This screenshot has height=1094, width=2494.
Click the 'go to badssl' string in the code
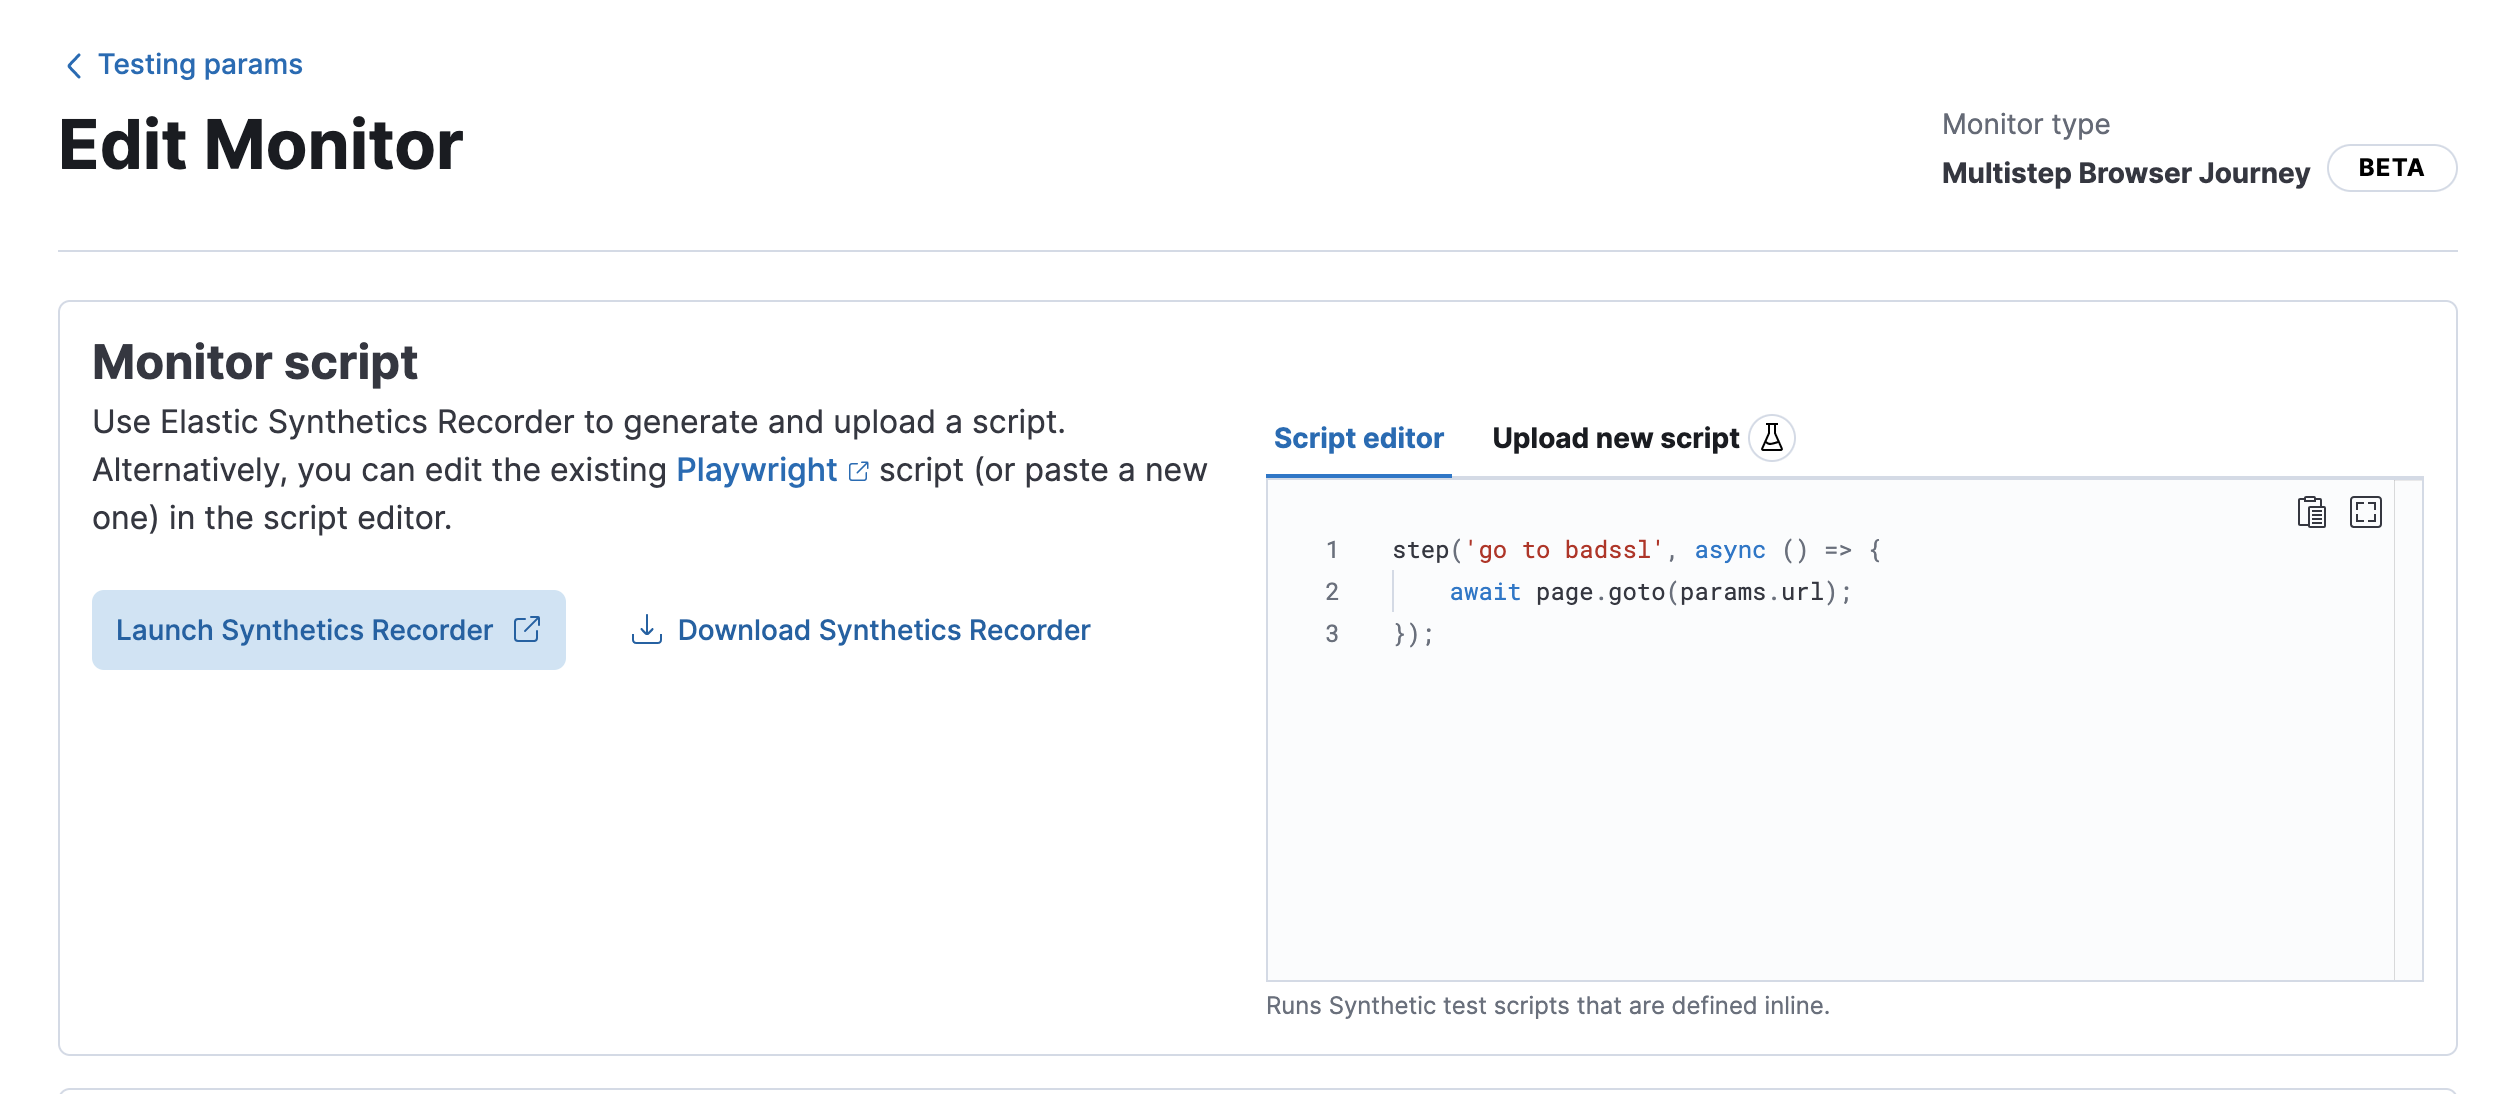point(1565,549)
